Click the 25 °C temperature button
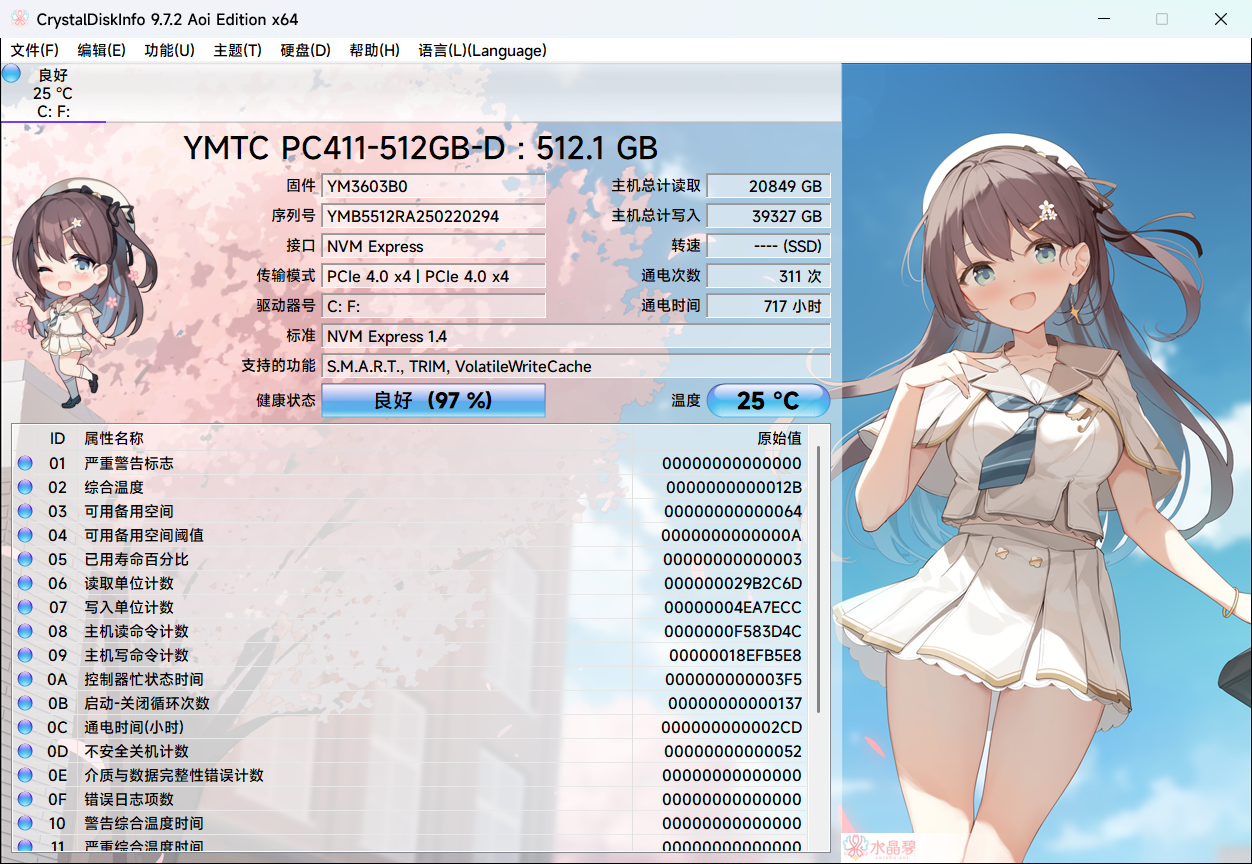Screen dimensions: 1252x864 (x=768, y=401)
